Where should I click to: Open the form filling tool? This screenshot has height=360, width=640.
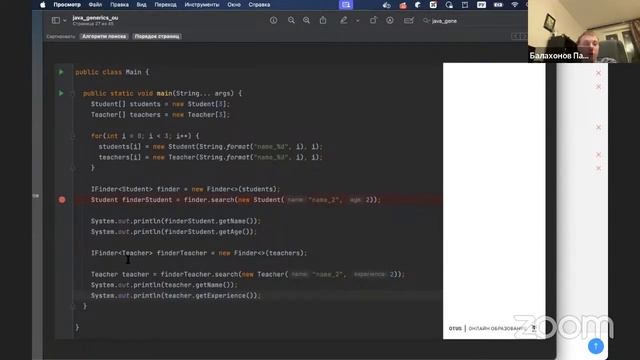point(409,20)
